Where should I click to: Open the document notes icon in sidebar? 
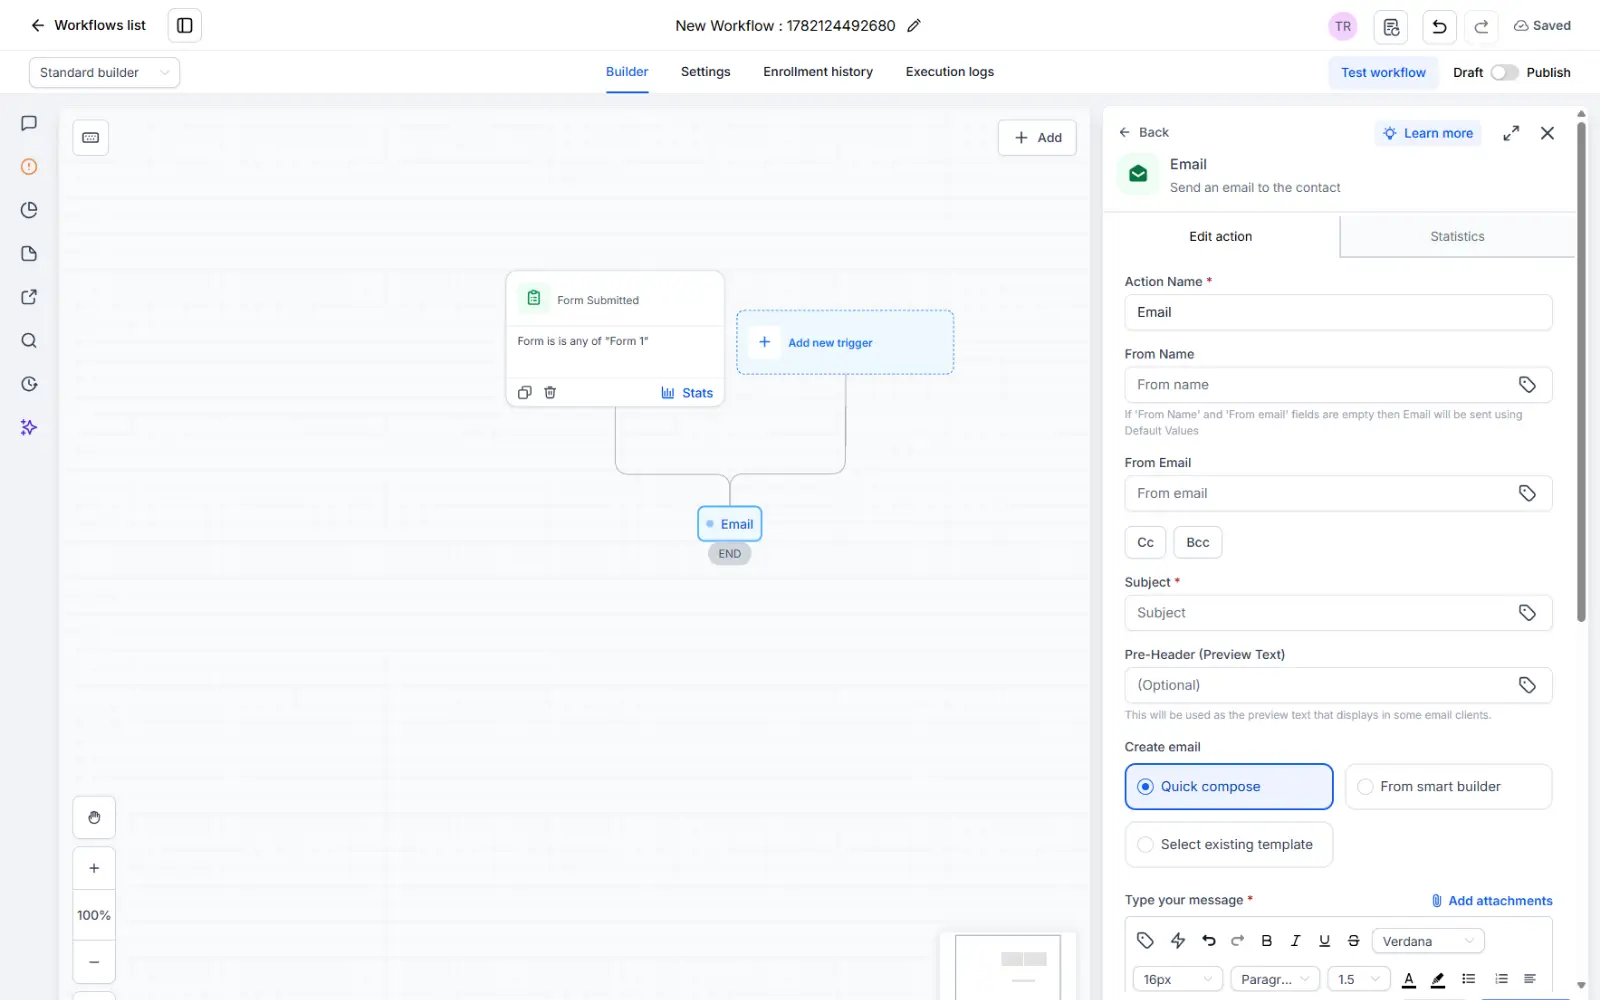(x=29, y=254)
